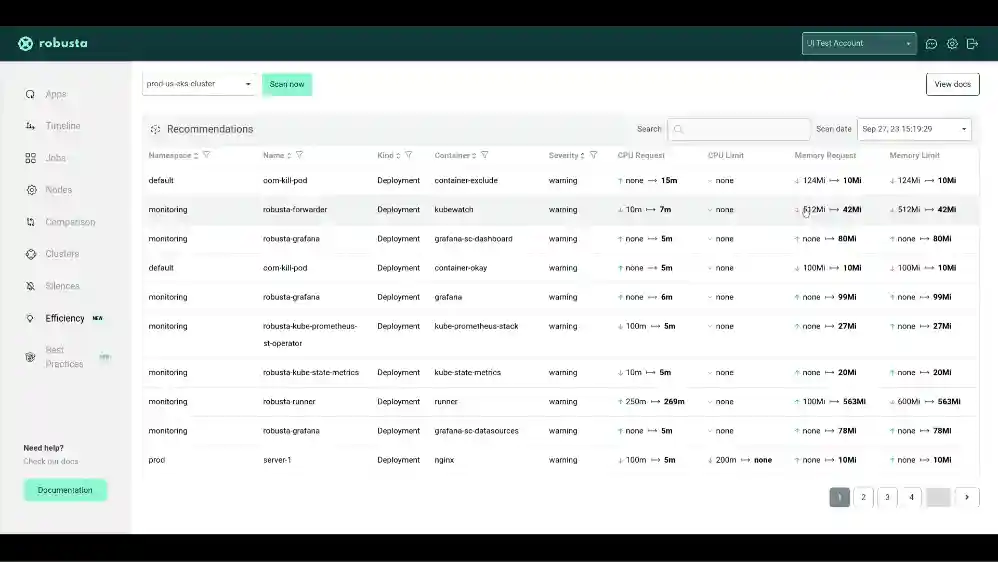Click the View docs button

pos(952,84)
